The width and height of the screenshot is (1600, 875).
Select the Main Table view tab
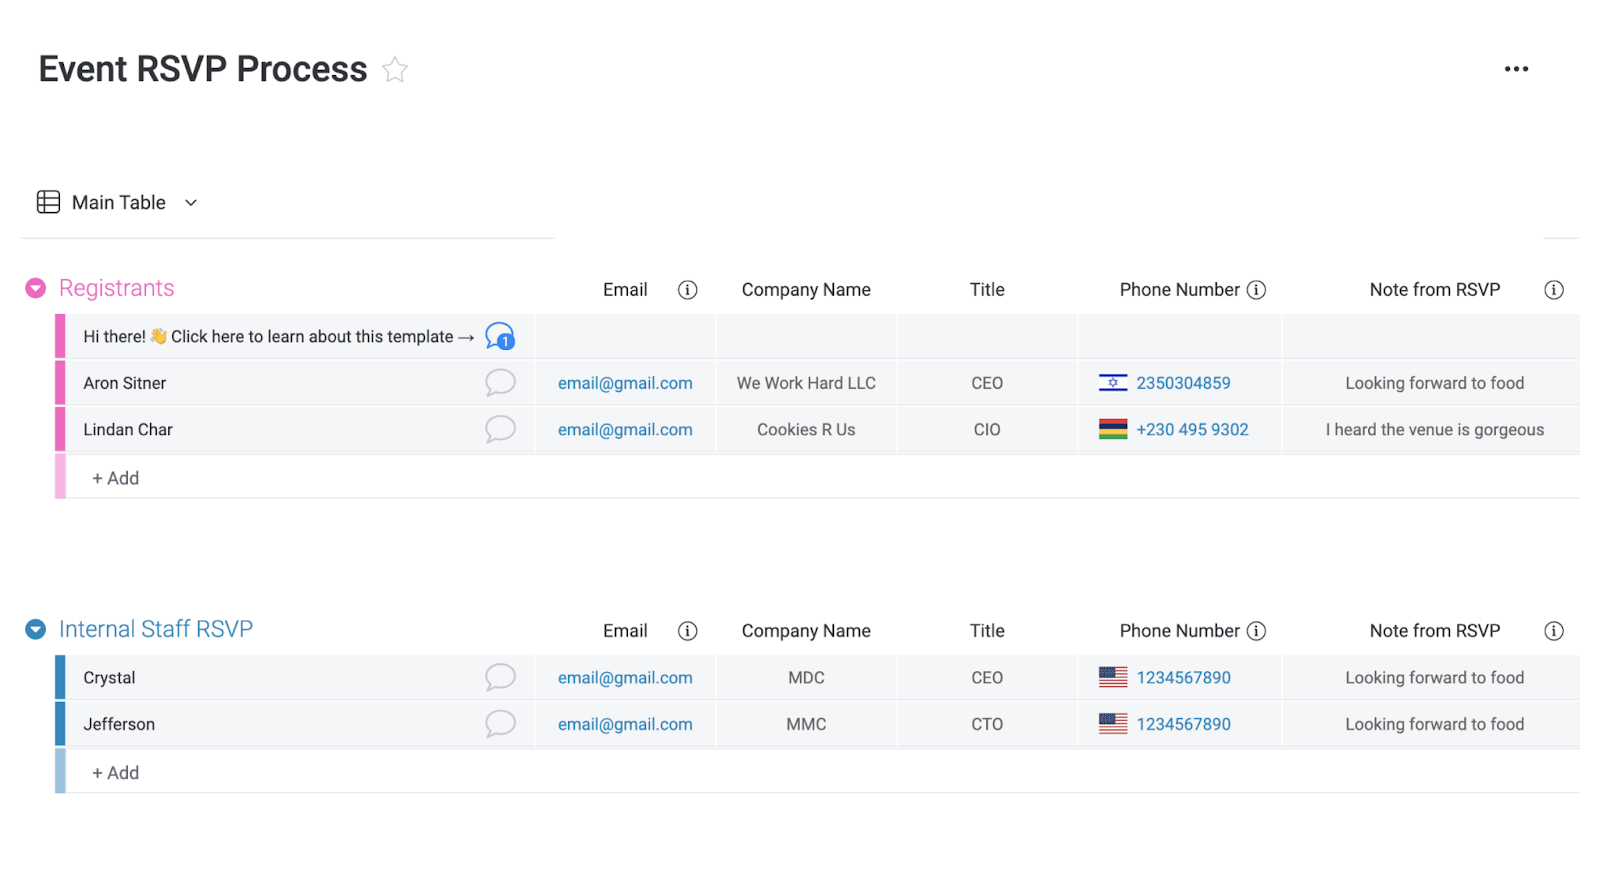118,203
